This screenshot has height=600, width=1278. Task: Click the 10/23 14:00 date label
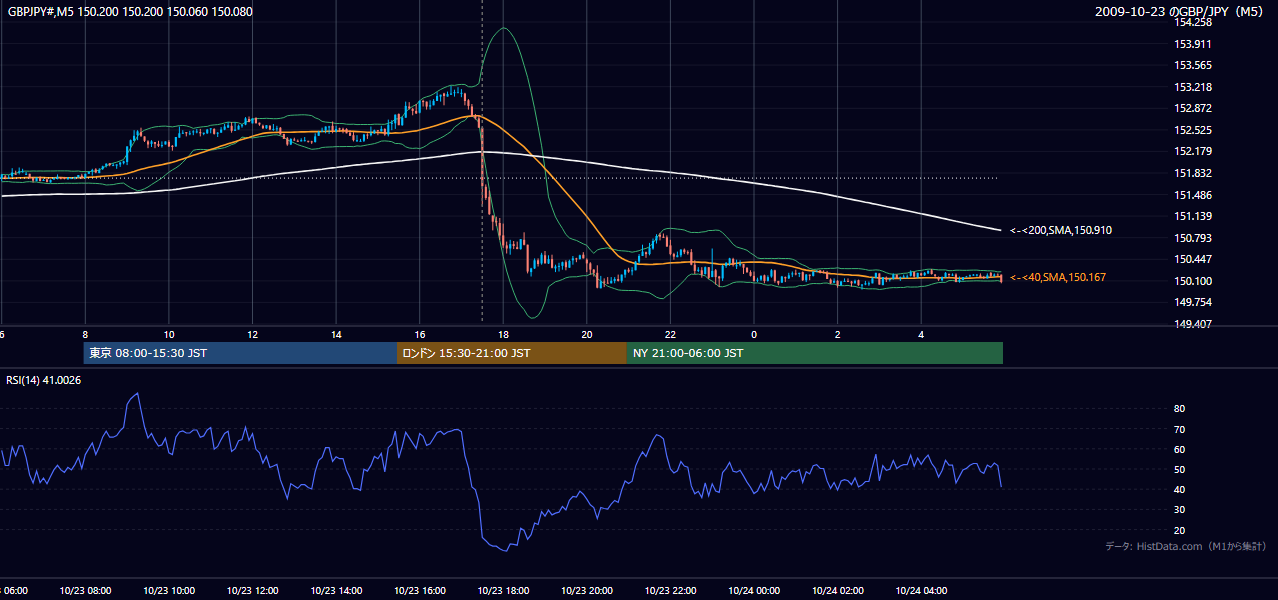(336, 591)
